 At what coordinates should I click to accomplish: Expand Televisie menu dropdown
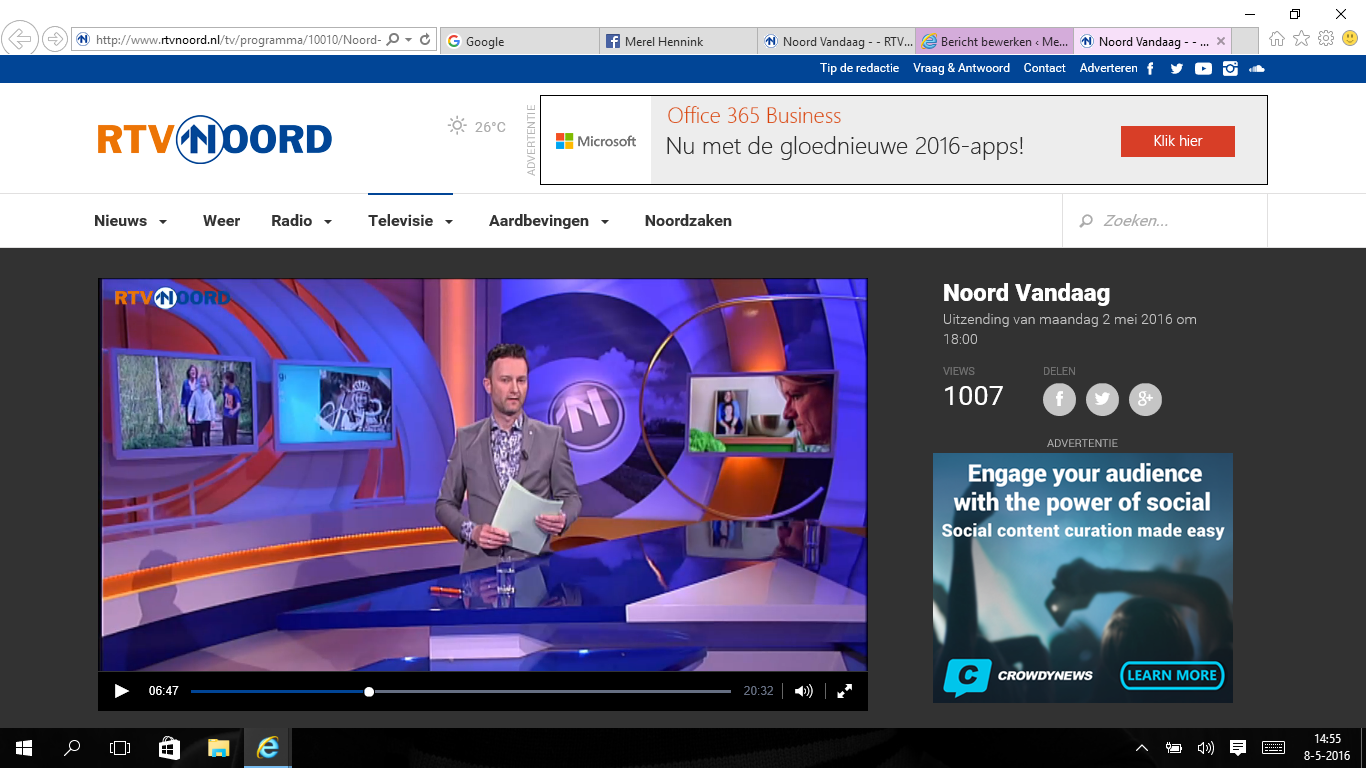point(449,222)
